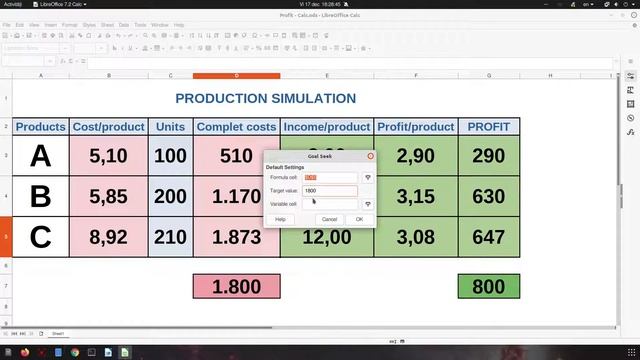Open the Edit menu
This screenshot has width=640, height=360.
pyautogui.click(x=20, y=25)
